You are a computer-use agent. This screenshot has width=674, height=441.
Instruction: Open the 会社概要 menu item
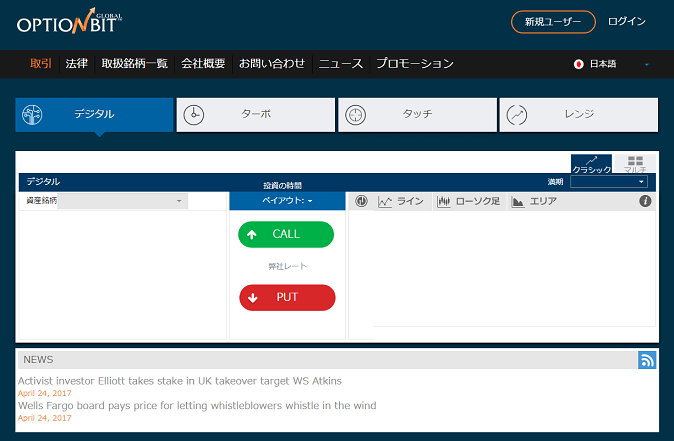pos(203,64)
